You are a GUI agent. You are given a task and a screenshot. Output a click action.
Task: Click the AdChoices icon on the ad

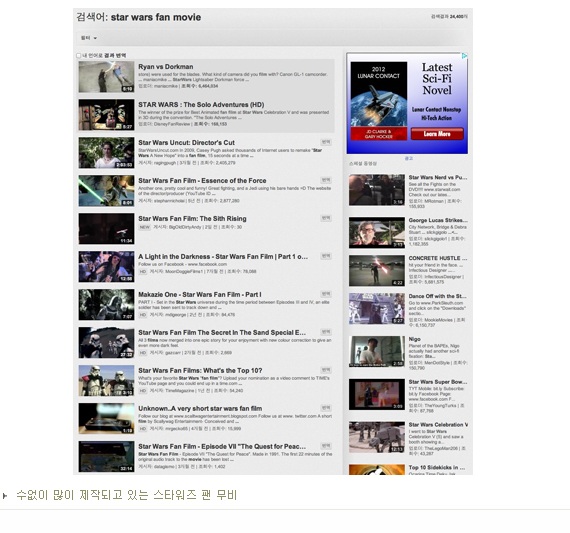coord(464,56)
